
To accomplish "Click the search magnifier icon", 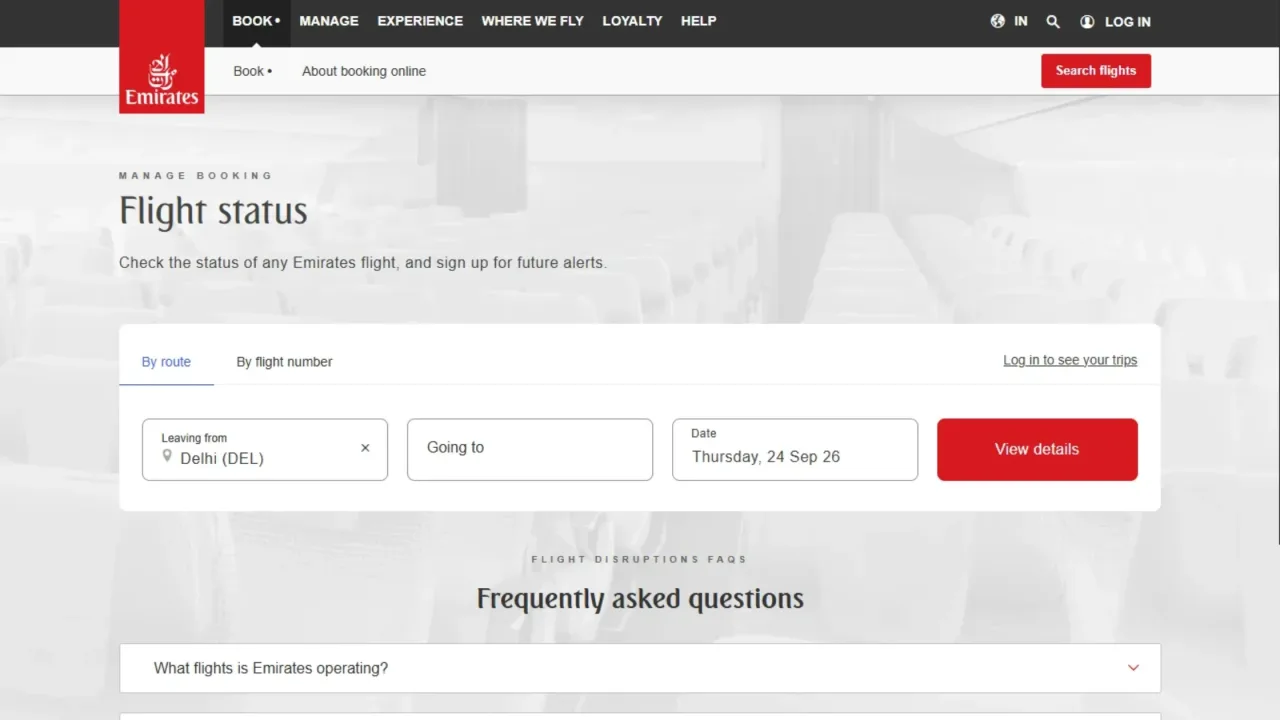I will pos(1053,21).
